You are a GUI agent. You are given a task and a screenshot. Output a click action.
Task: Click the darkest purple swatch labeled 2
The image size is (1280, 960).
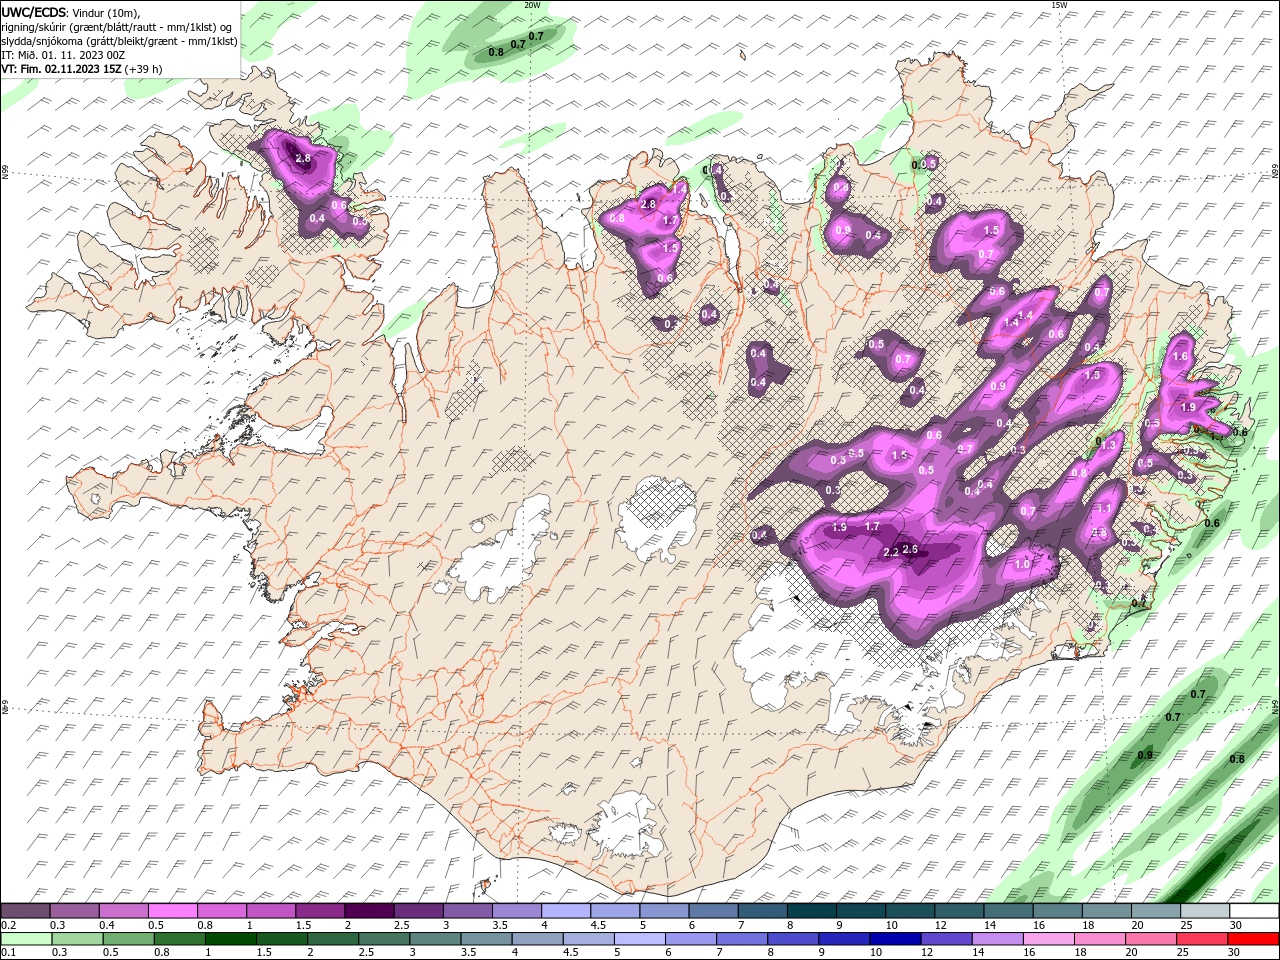point(368,911)
